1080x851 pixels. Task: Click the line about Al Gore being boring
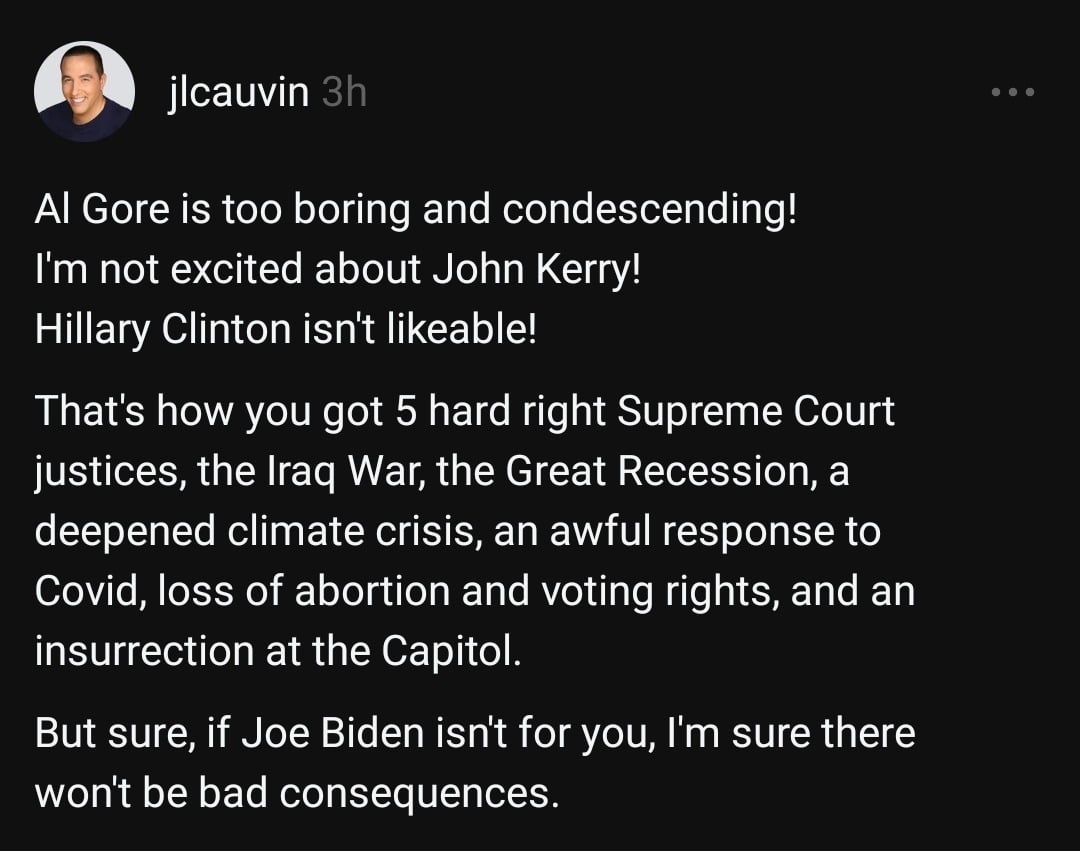[415, 210]
